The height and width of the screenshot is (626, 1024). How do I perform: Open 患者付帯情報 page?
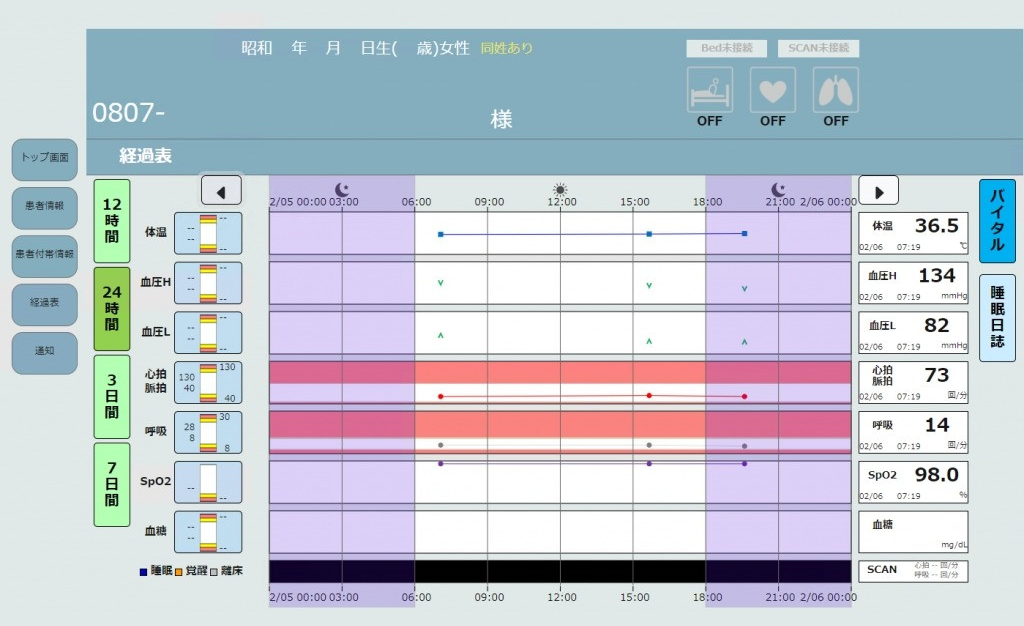click(x=44, y=256)
